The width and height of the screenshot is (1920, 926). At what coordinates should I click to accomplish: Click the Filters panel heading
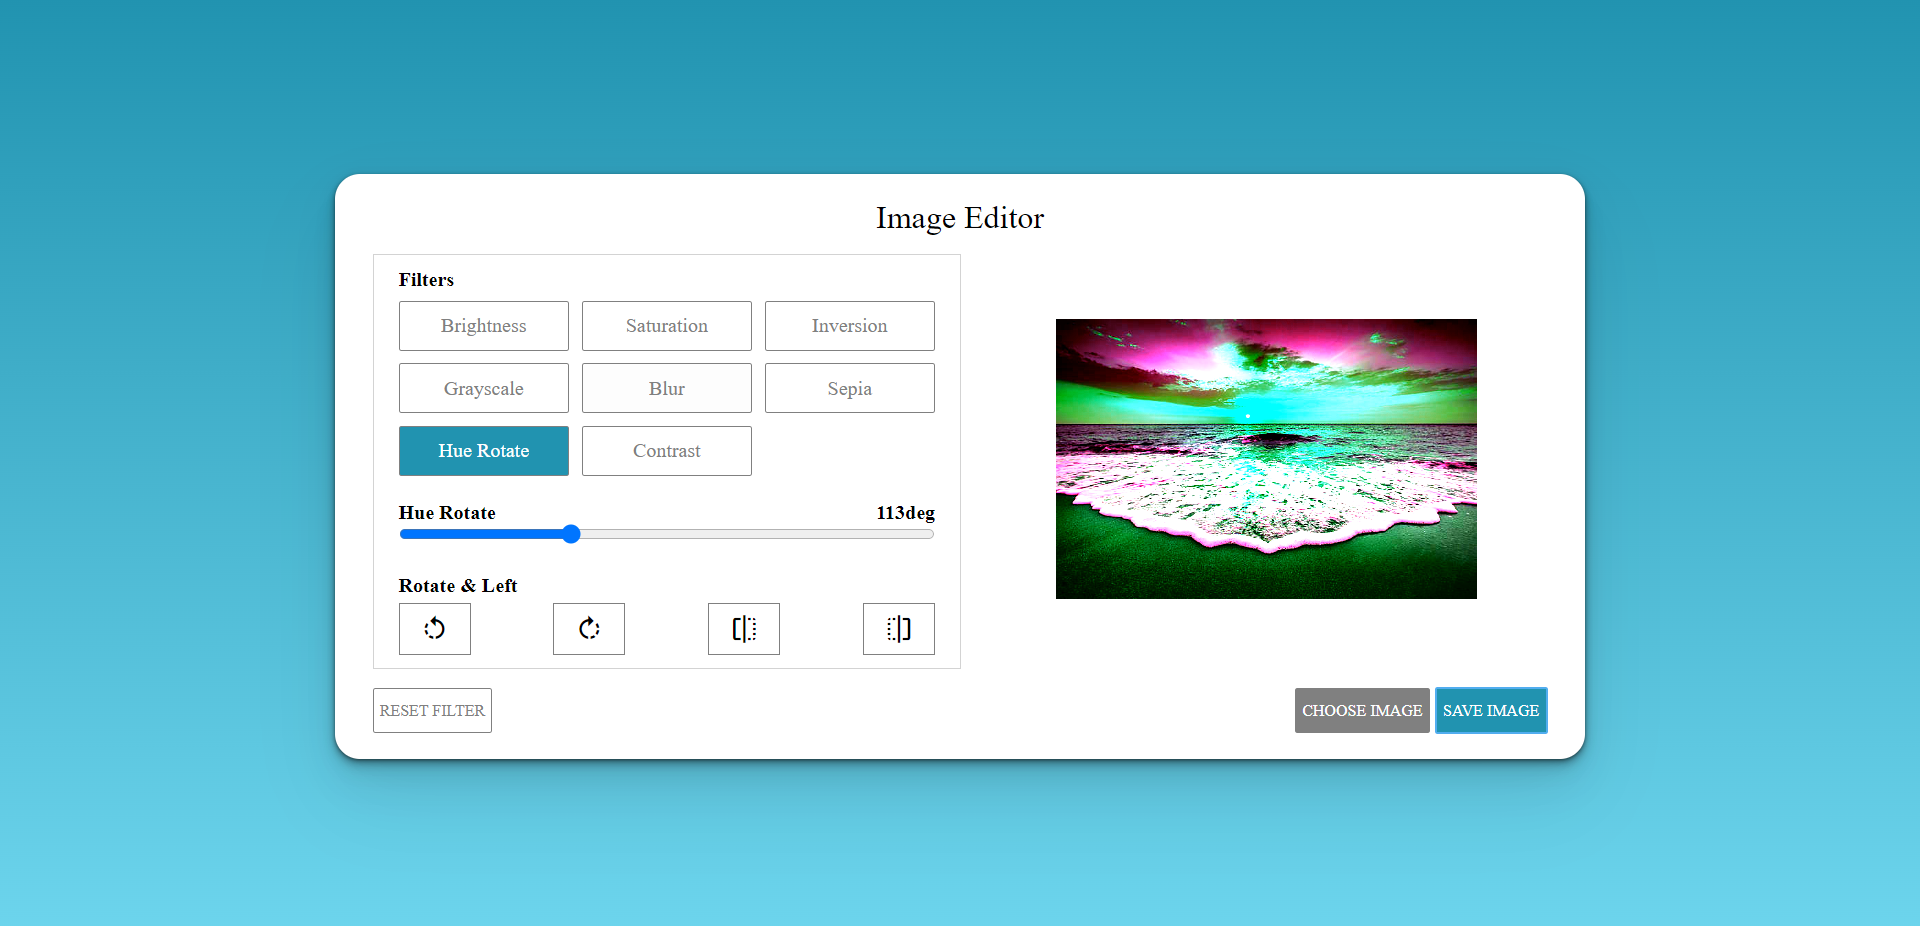[x=426, y=279]
